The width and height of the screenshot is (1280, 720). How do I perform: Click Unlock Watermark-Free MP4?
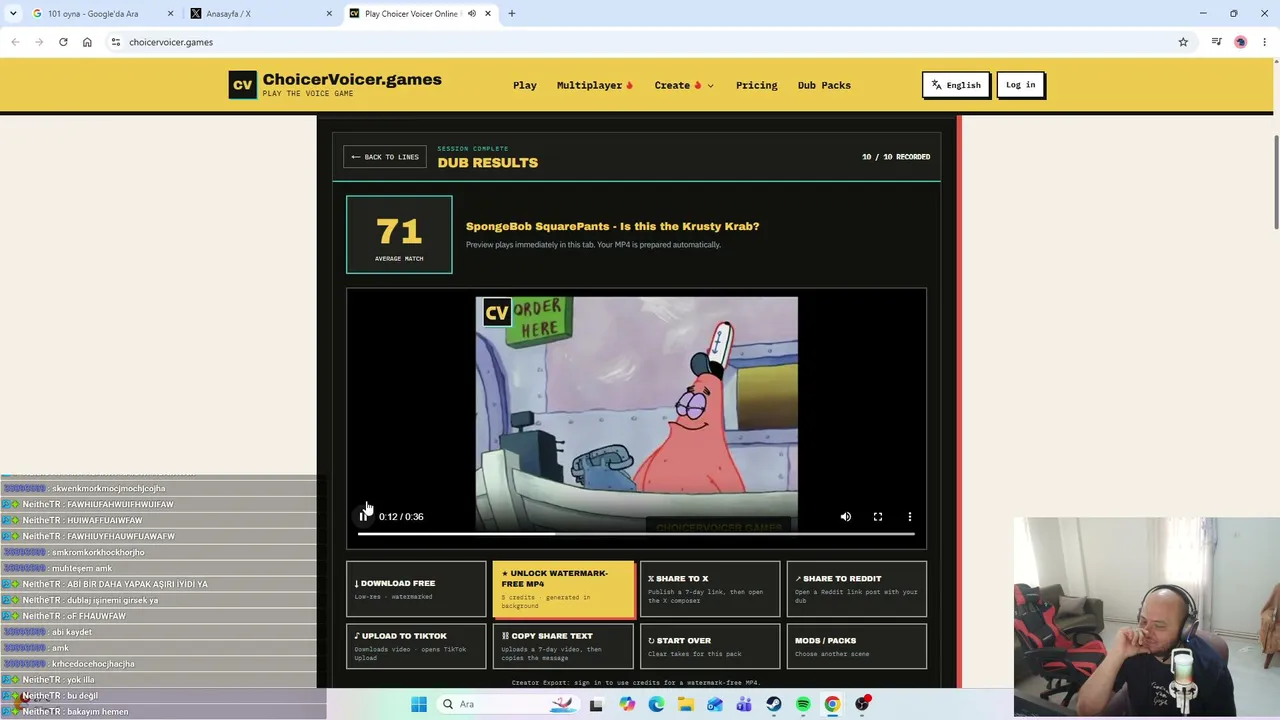coord(563,589)
